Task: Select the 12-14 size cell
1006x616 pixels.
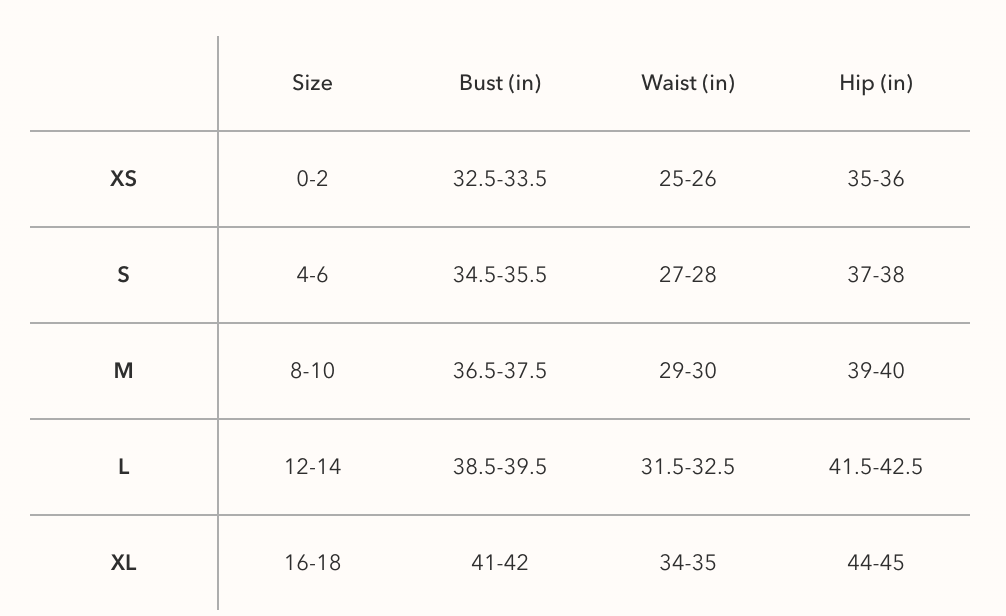Action: 312,467
